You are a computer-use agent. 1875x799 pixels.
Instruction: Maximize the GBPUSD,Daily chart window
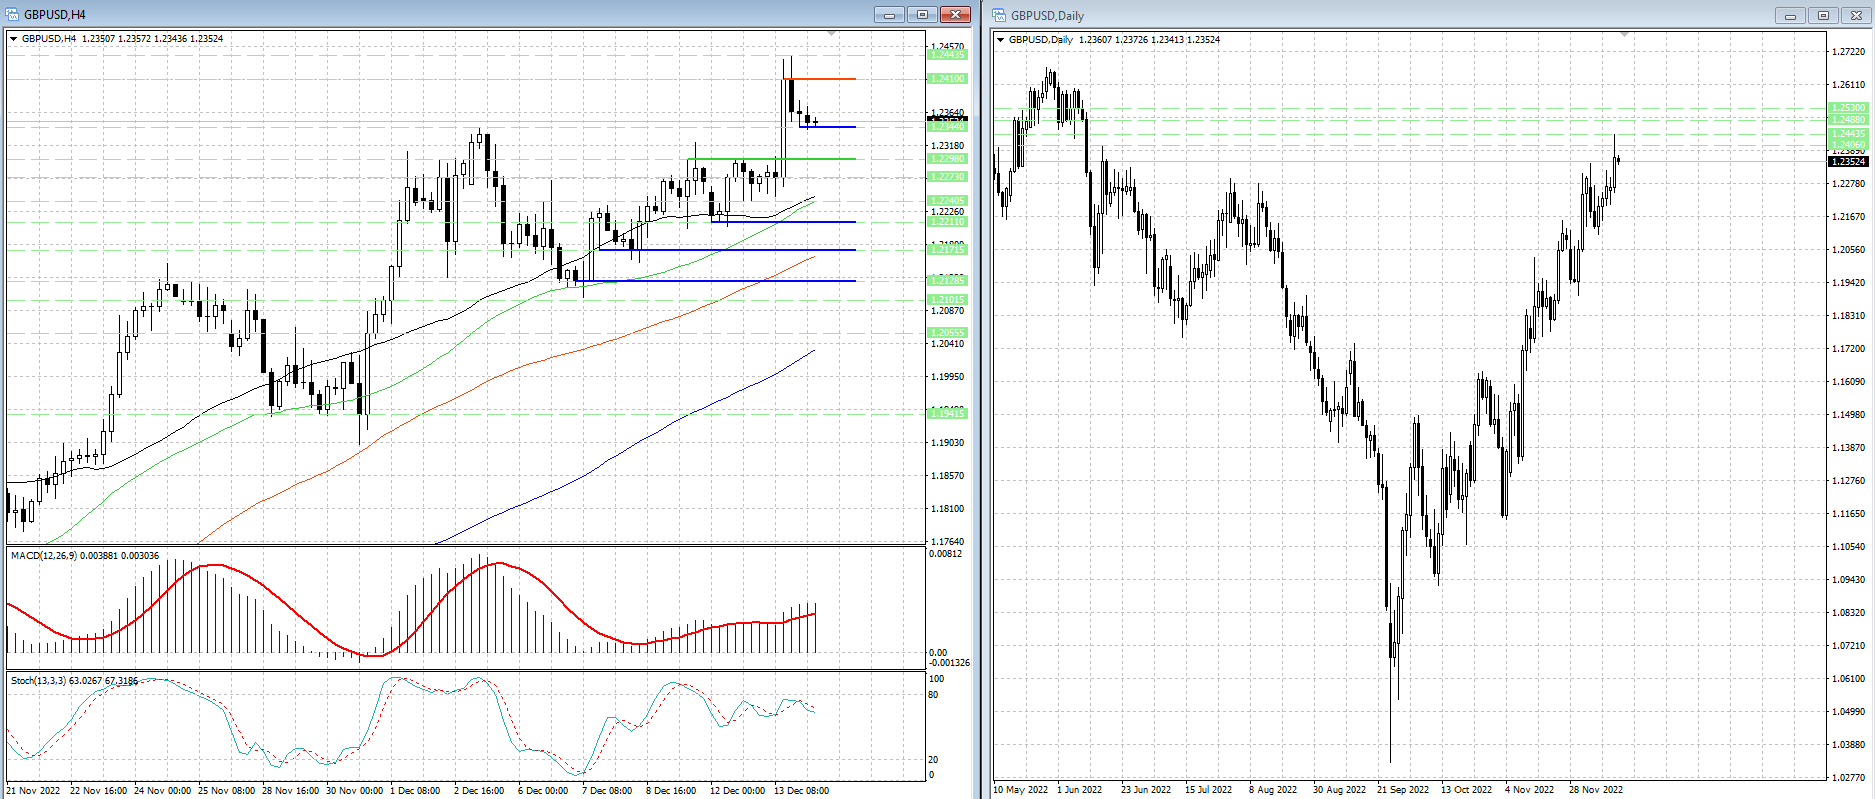point(1823,15)
